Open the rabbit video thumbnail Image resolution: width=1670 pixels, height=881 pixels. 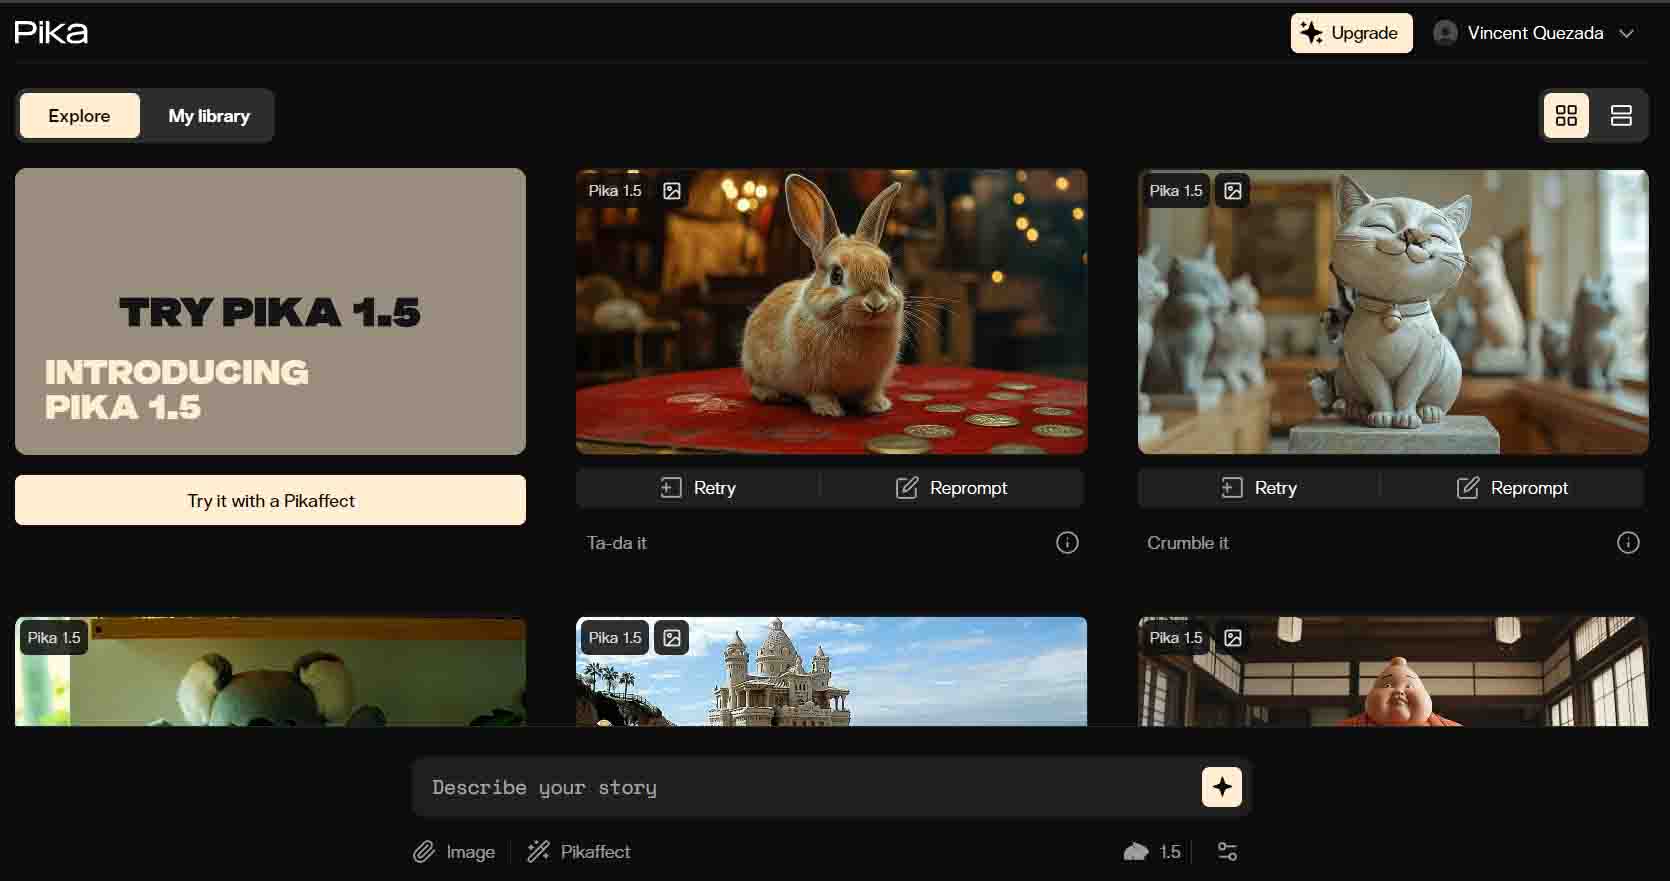pos(831,311)
